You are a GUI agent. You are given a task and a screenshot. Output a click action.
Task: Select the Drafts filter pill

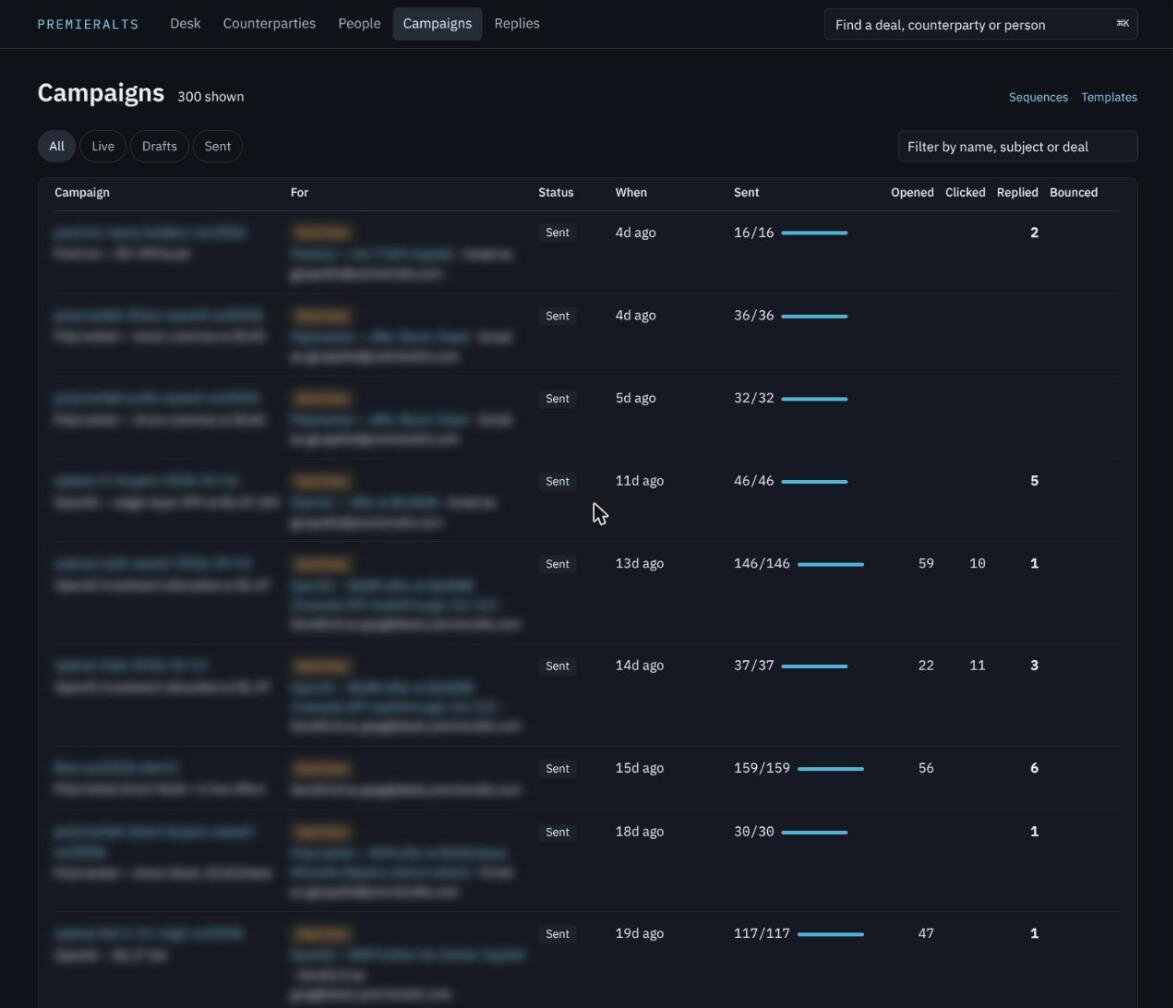coord(159,146)
